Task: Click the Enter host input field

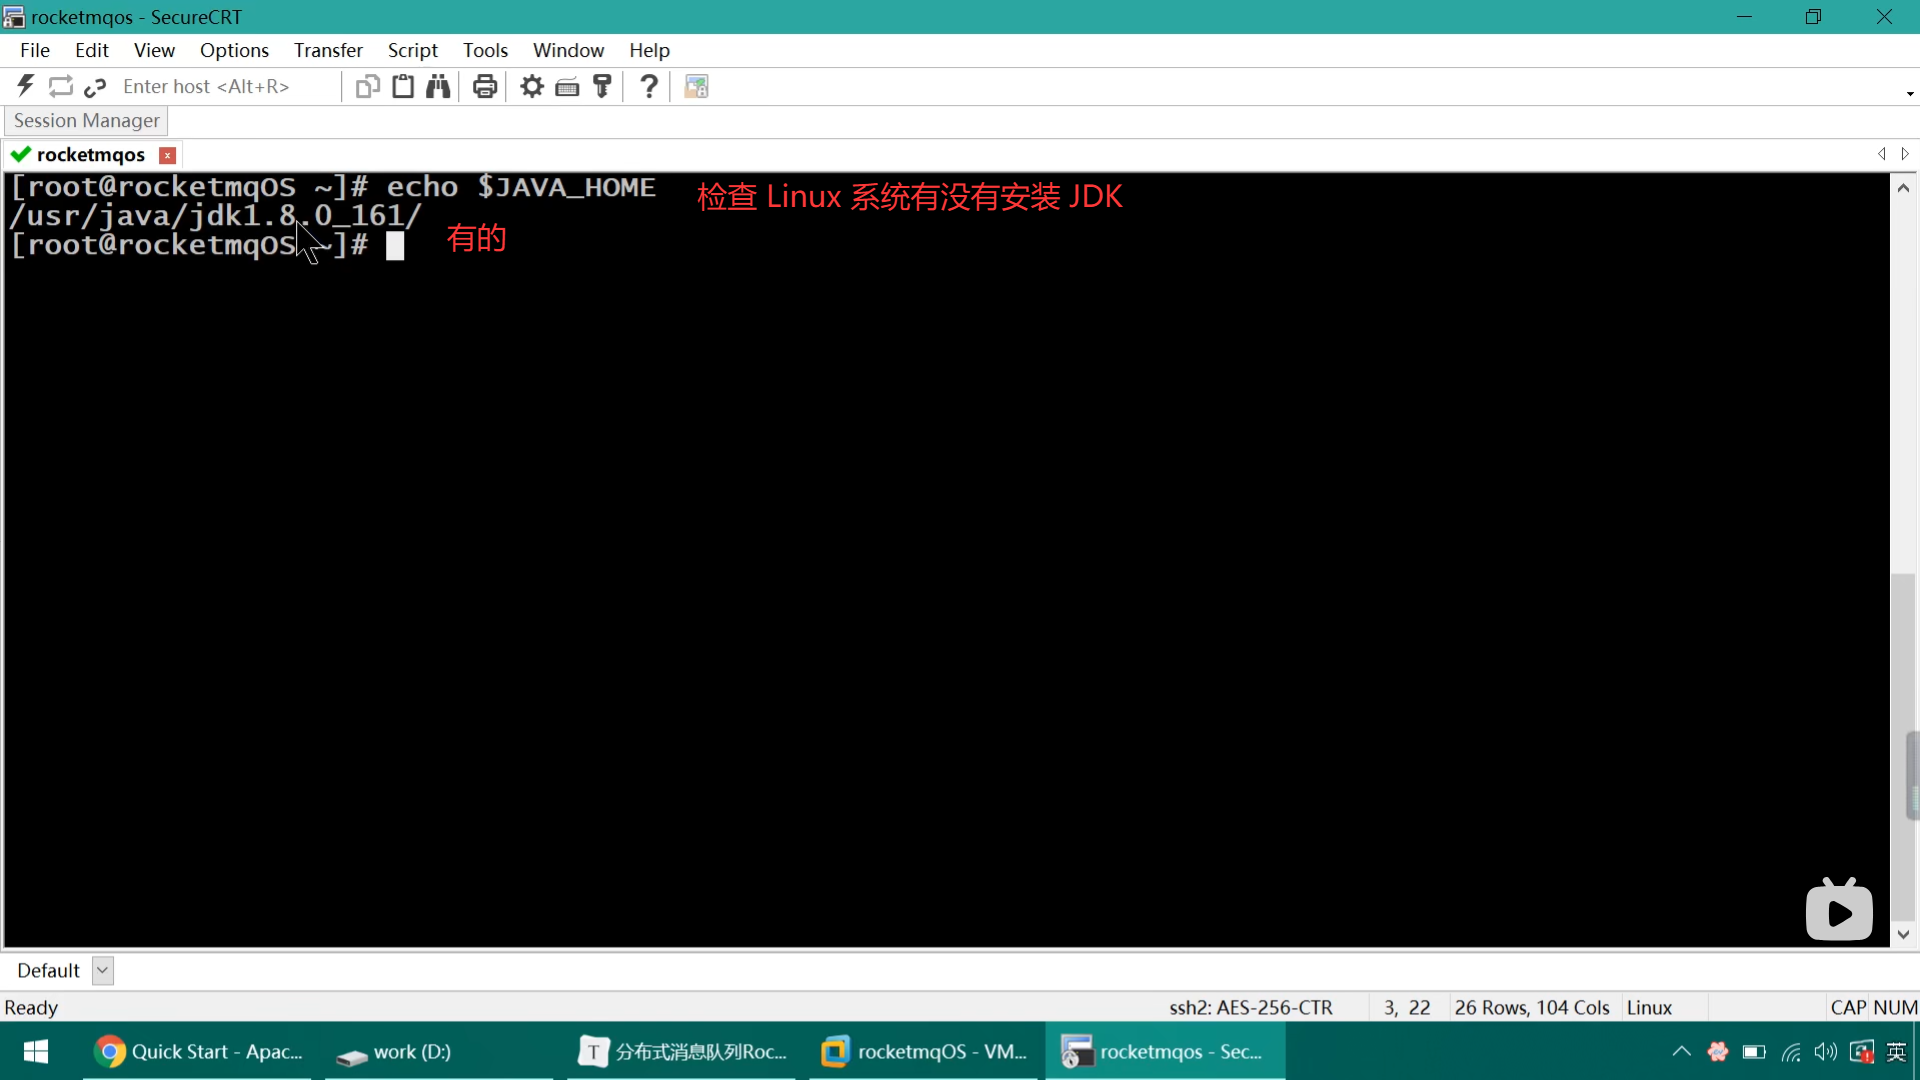Action: pyautogui.click(x=225, y=87)
